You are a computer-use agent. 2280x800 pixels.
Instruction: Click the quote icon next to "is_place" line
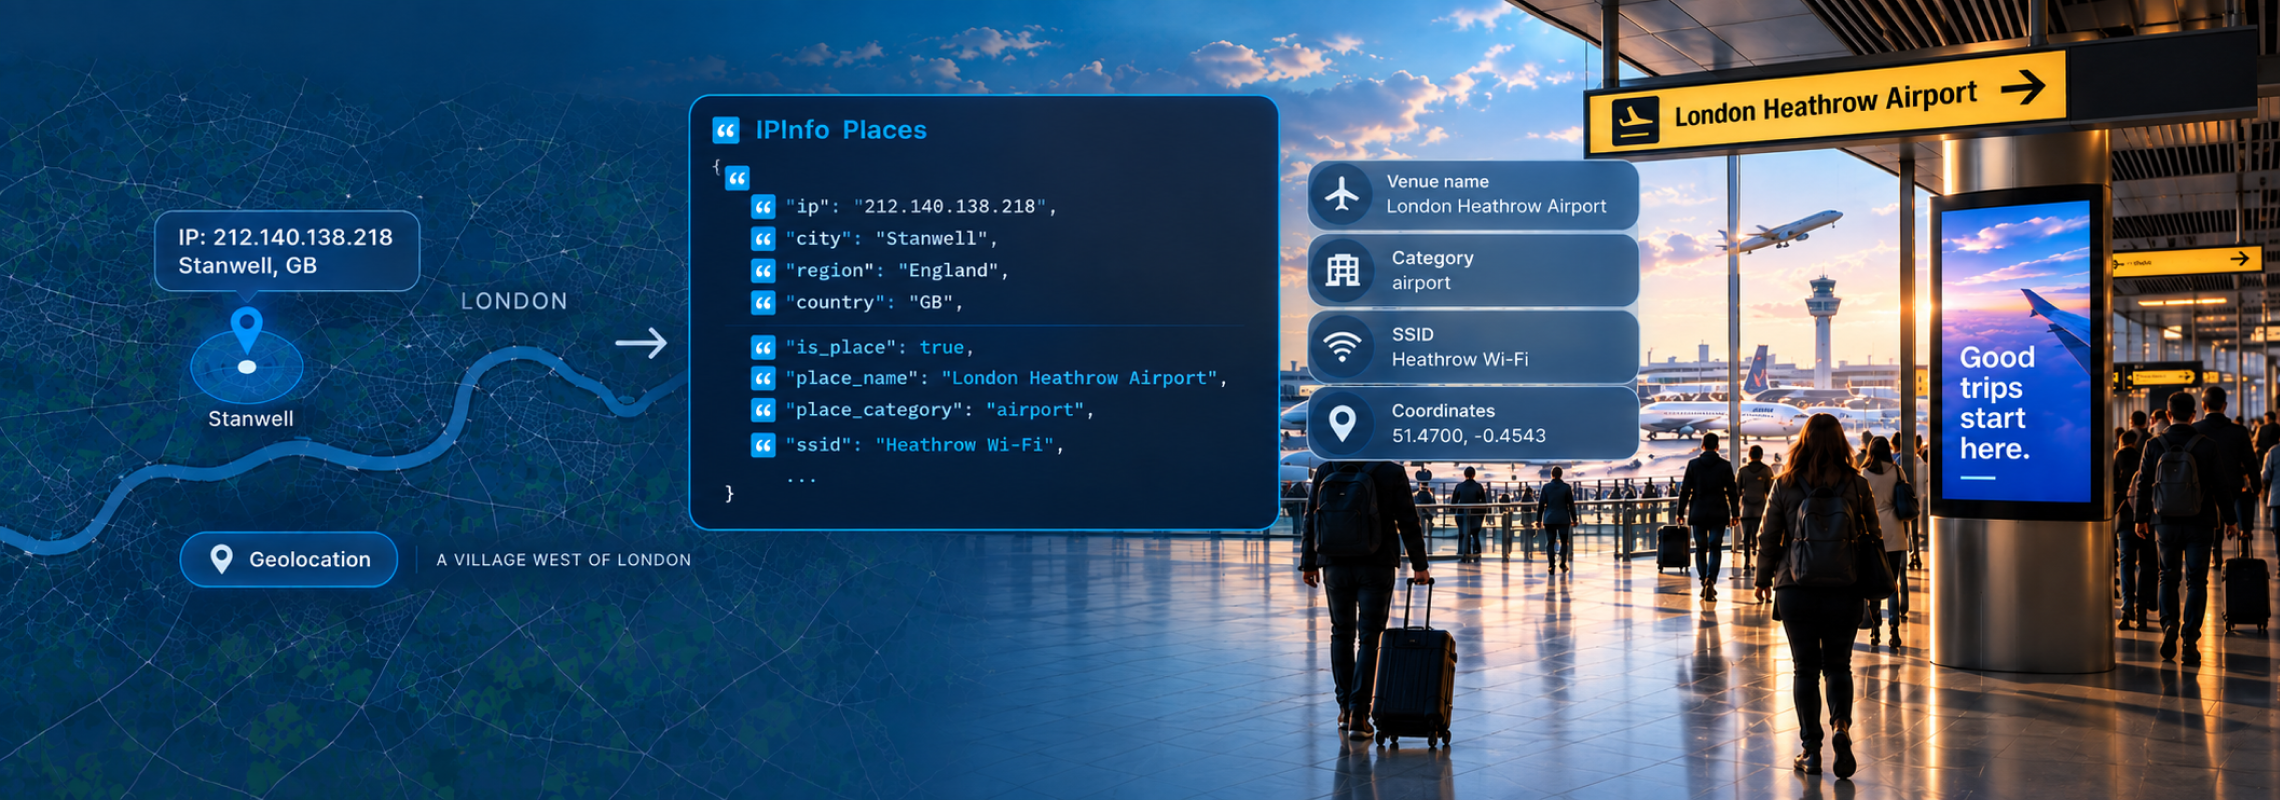[763, 347]
